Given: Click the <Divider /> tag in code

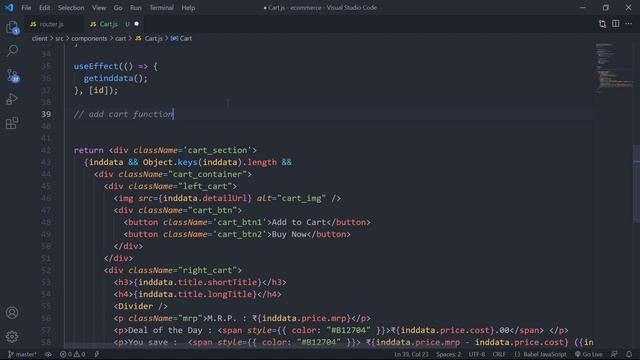Looking at the screenshot, I should pos(140,307).
